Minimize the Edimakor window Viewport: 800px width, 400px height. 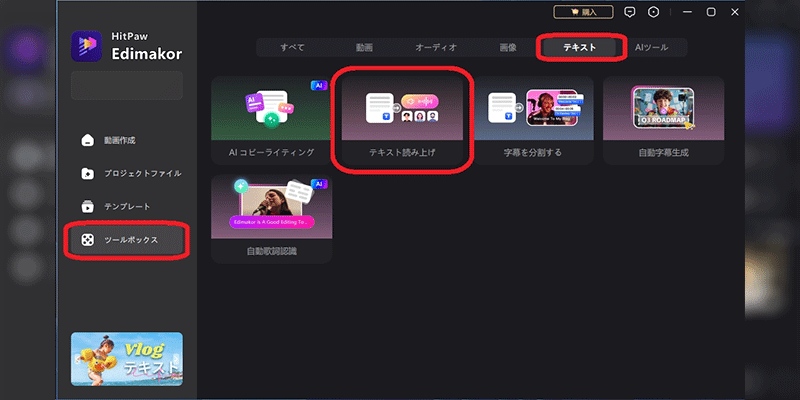(x=688, y=12)
